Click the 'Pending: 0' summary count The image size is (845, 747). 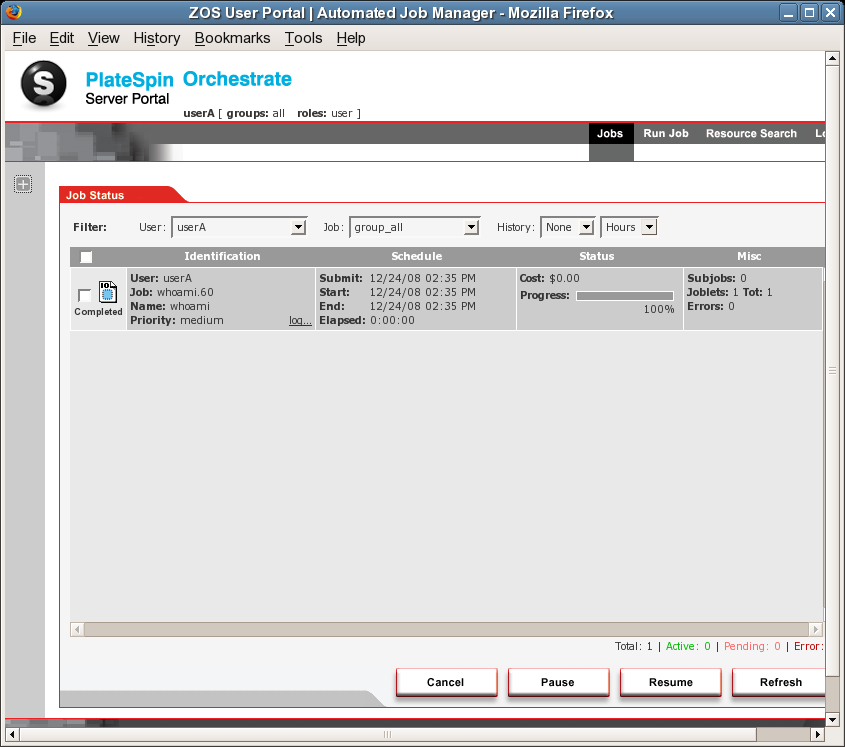click(x=752, y=646)
